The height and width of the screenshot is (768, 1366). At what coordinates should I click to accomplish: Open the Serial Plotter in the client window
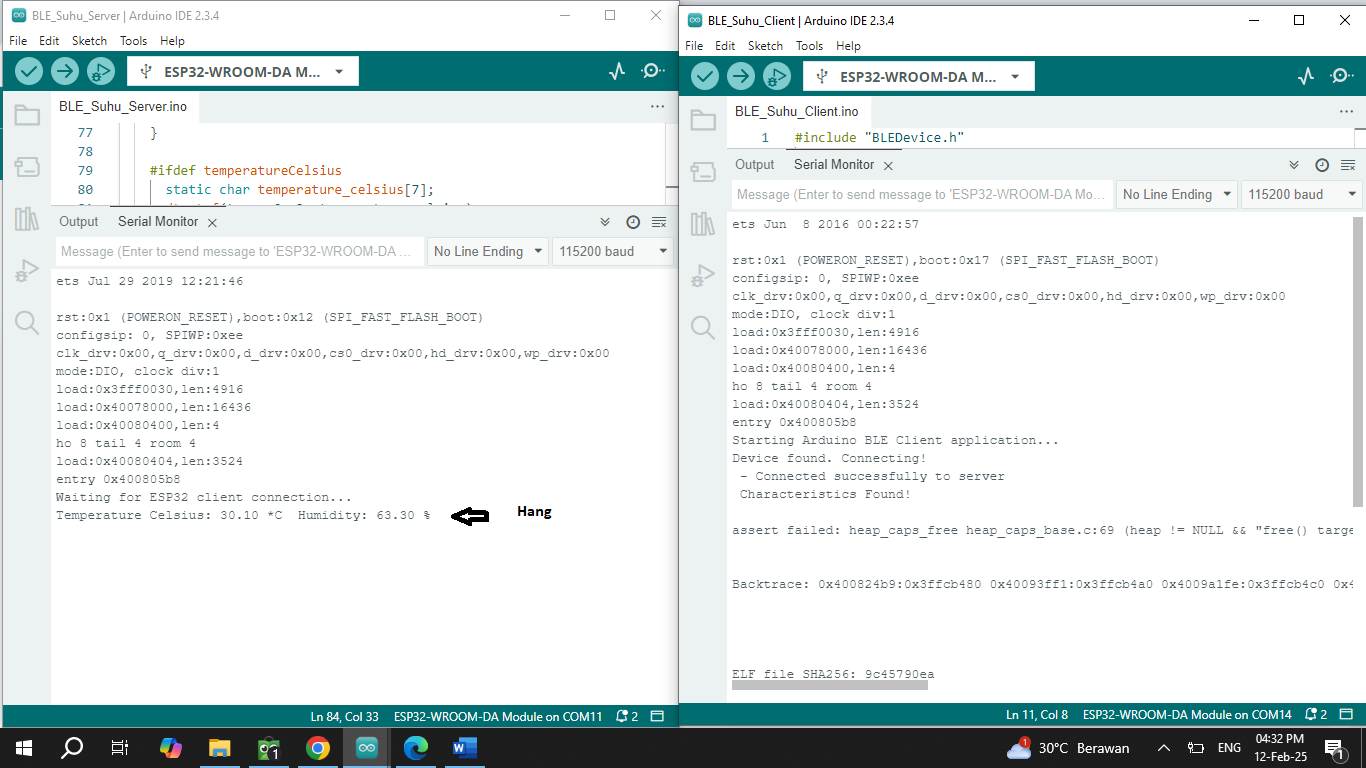pos(1306,75)
